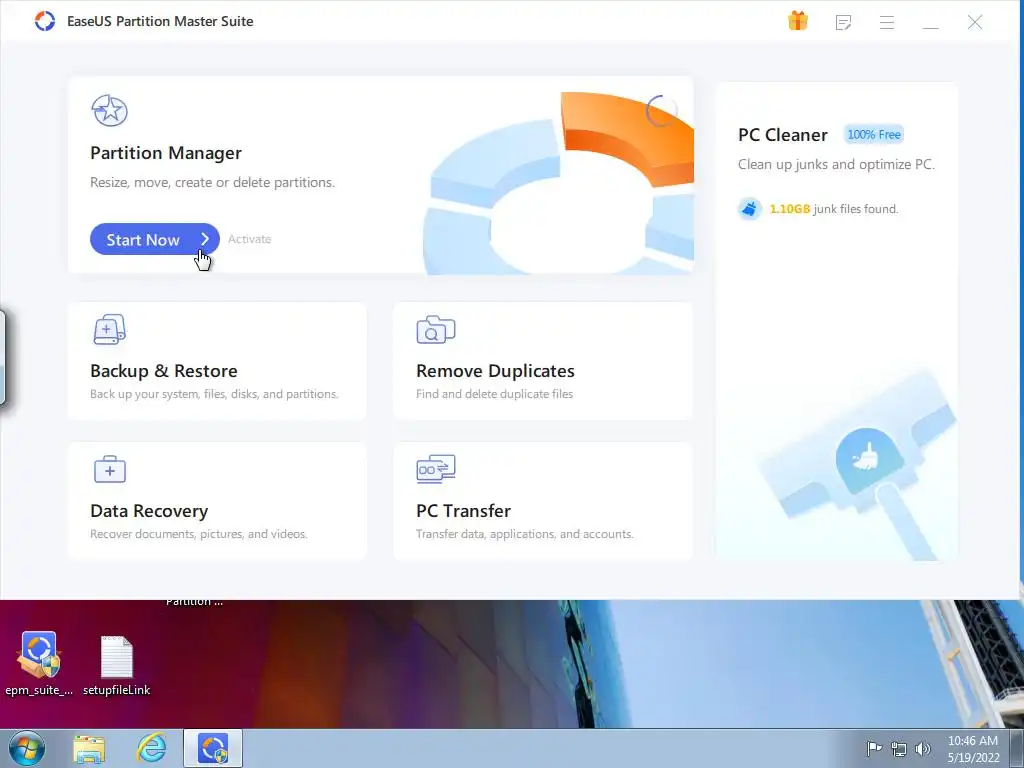Open the feedback note icon
Image resolution: width=1024 pixels, height=768 pixels.
[x=843, y=22]
